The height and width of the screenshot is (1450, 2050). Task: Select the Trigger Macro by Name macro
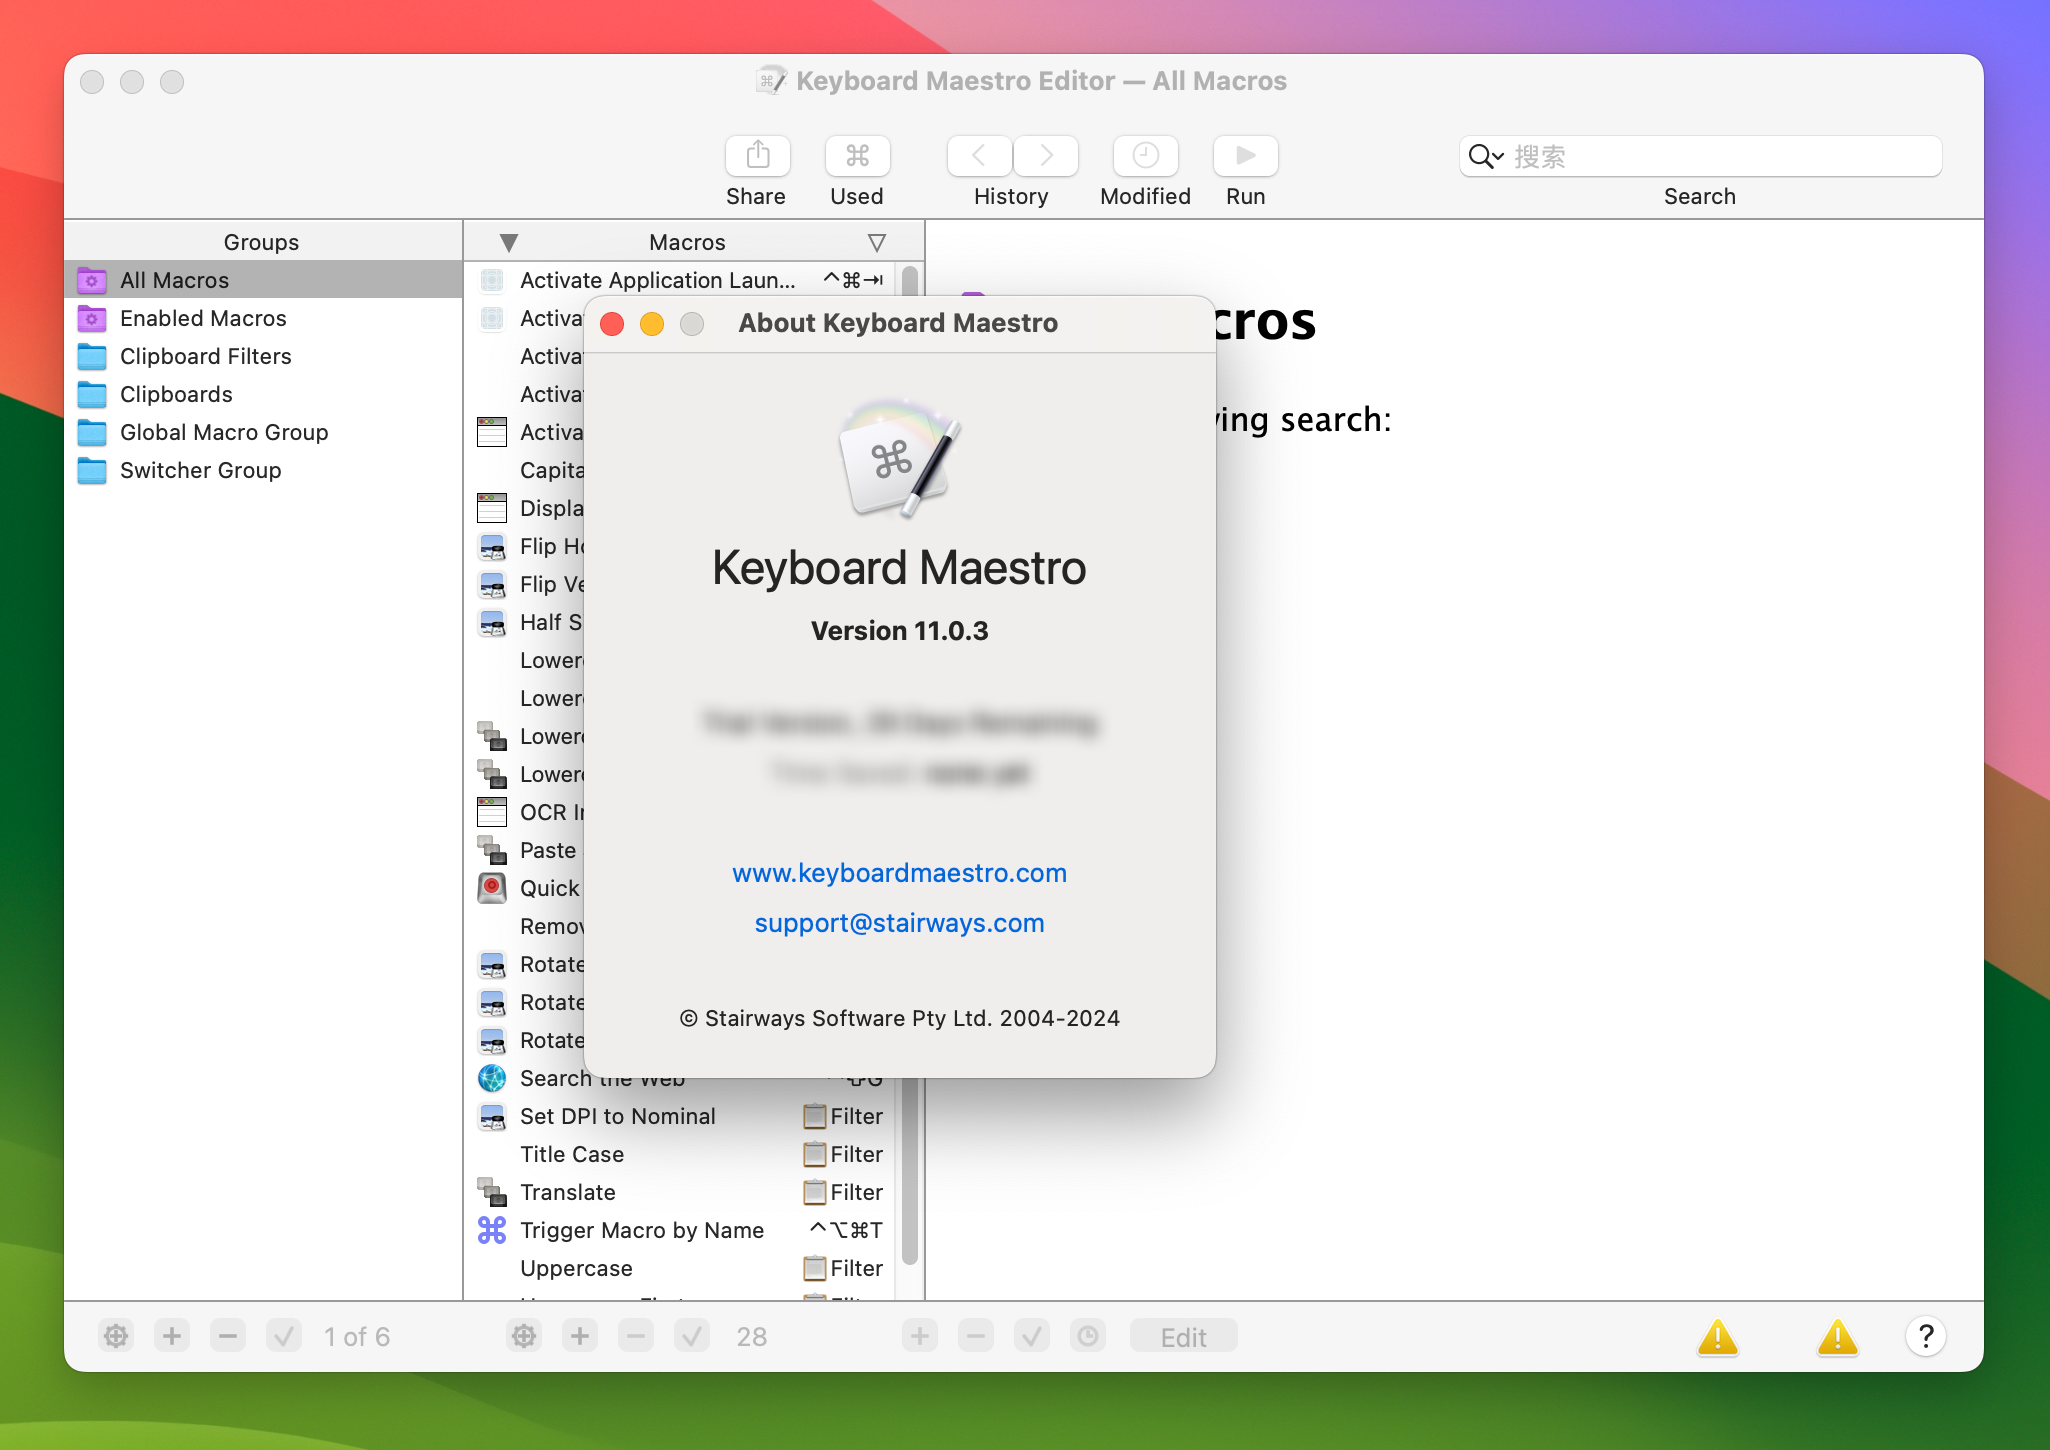[640, 1229]
